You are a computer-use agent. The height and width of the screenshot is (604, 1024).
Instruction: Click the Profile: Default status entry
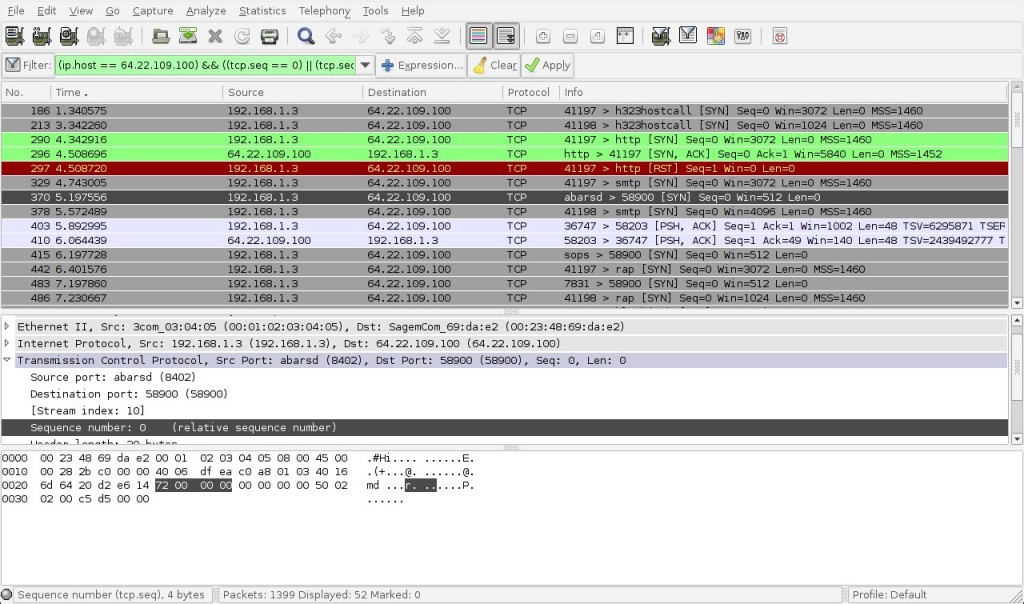pos(889,595)
